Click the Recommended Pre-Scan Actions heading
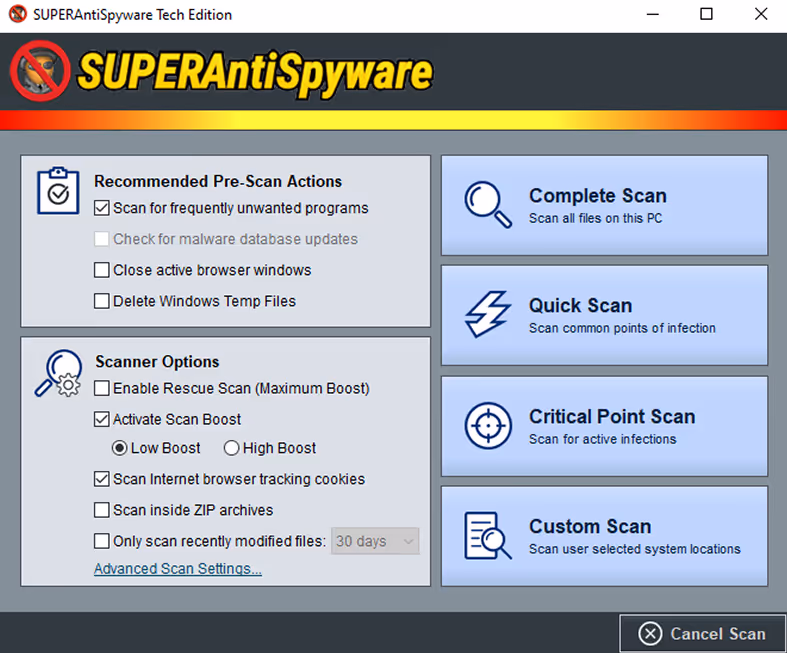This screenshot has height=653, width=787. pyautogui.click(x=218, y=181)
